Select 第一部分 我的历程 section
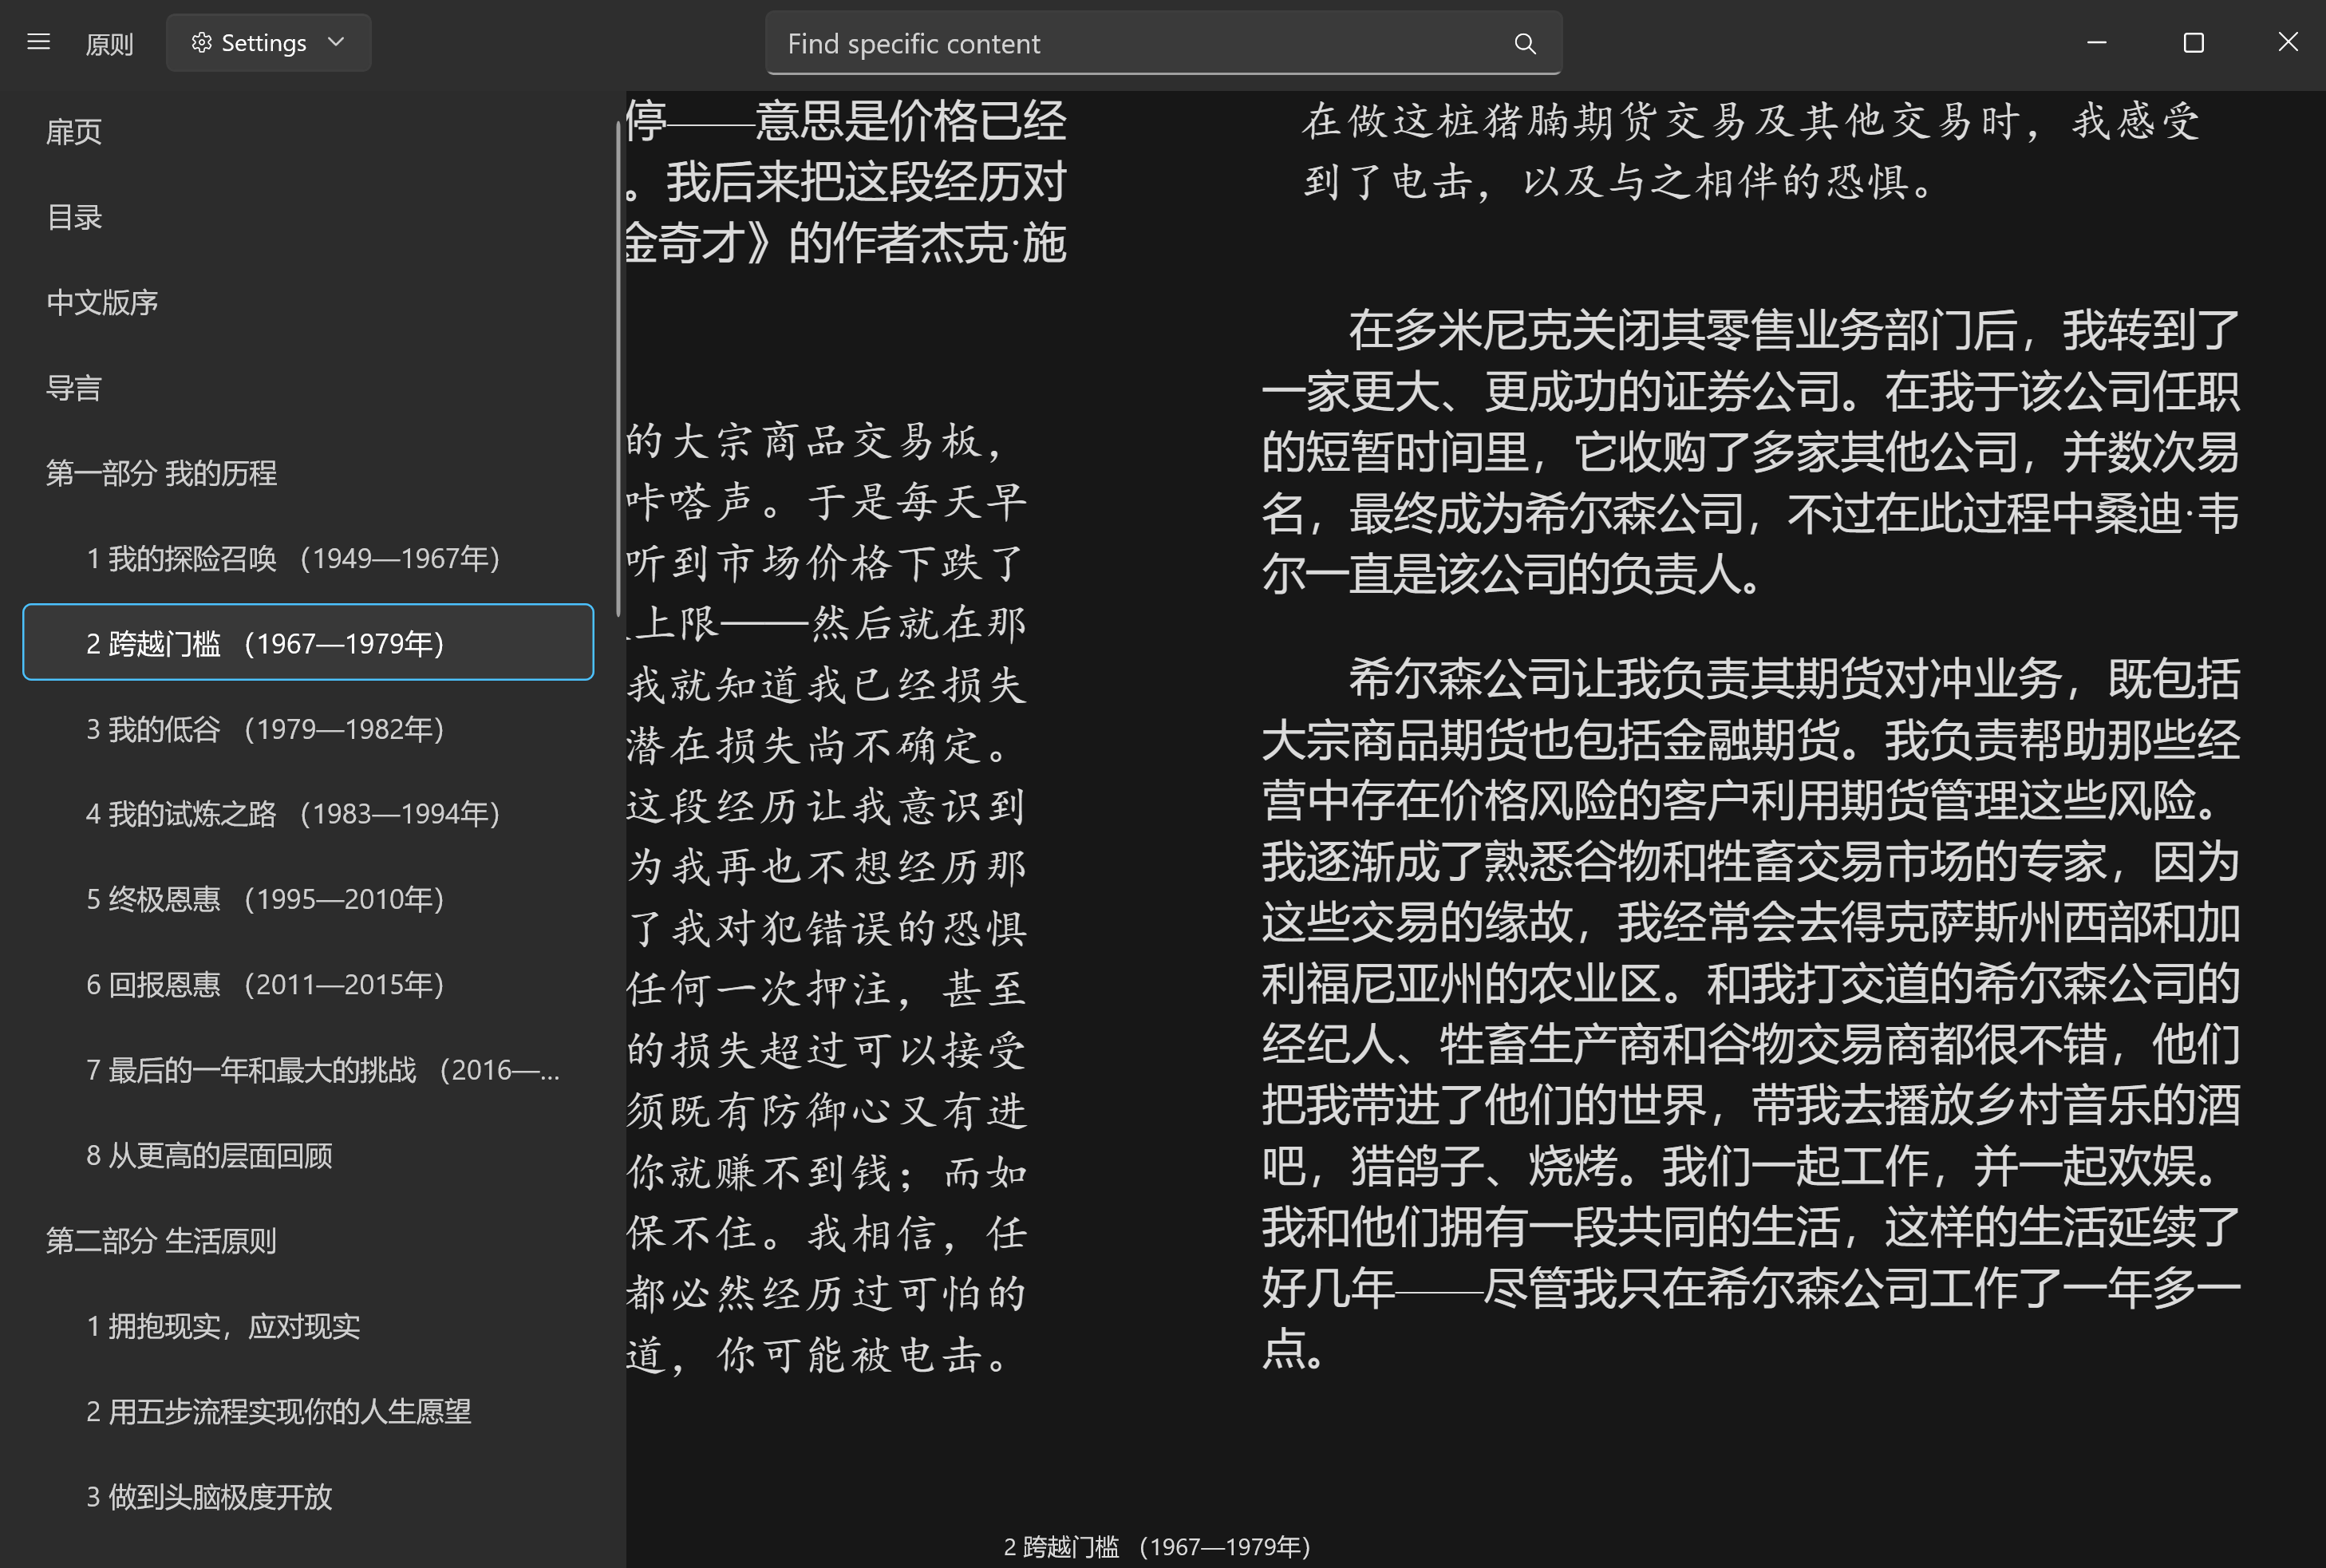This screenshot has height=1568, width=2326. [x=308, y=472]
